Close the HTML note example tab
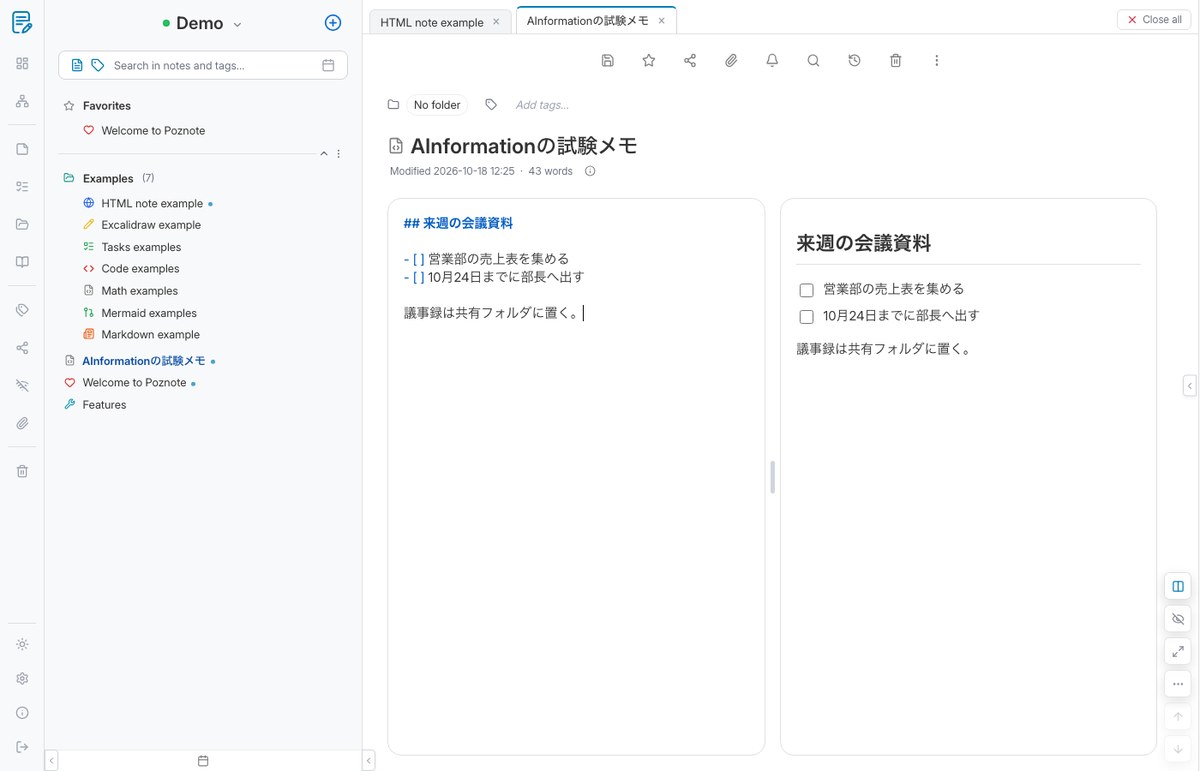The image size is (1200, 771). pyautogui.click(x=496, y=22)
